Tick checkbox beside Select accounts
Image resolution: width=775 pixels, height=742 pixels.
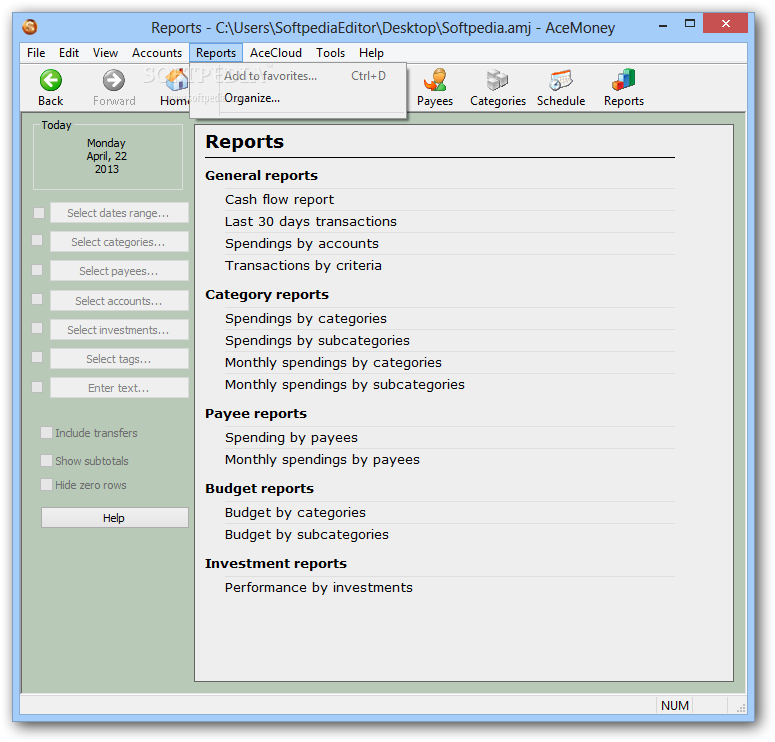click(37, 299)
